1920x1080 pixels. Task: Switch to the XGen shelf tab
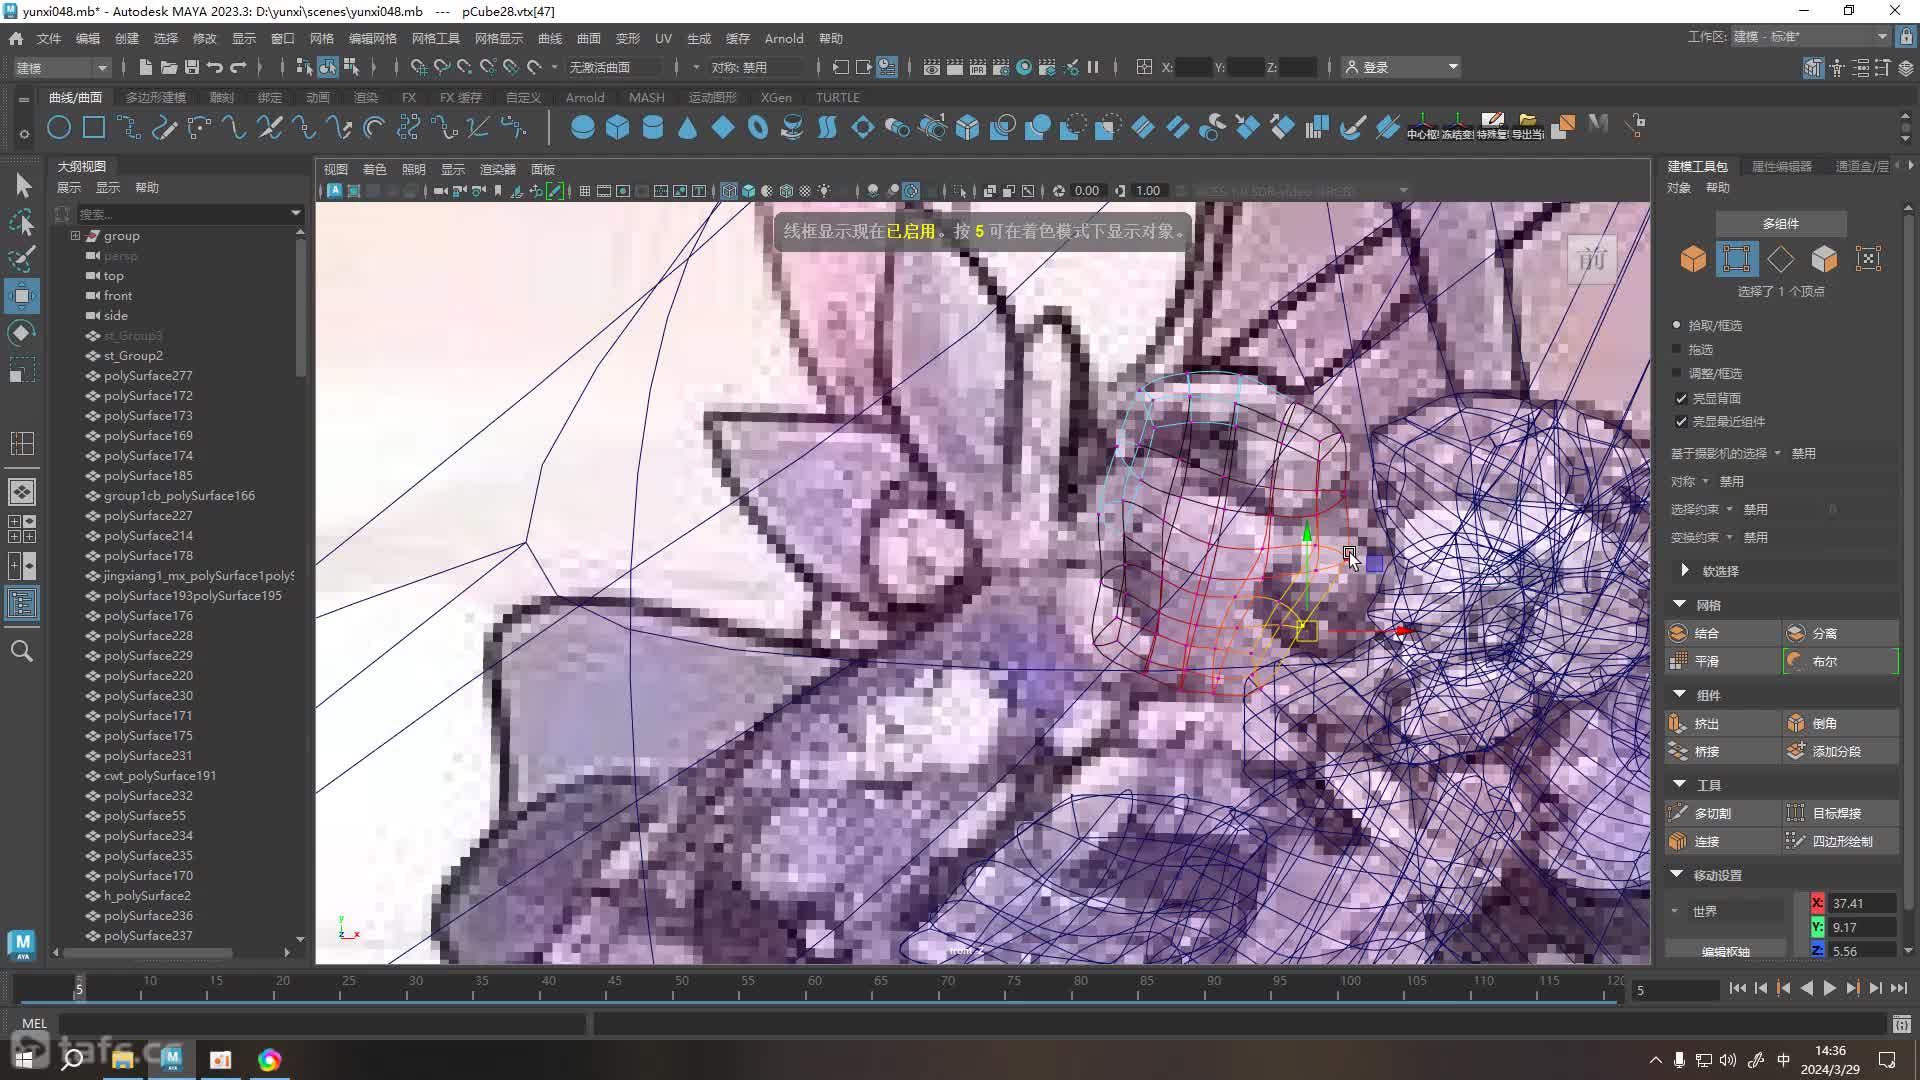[776, 97]
